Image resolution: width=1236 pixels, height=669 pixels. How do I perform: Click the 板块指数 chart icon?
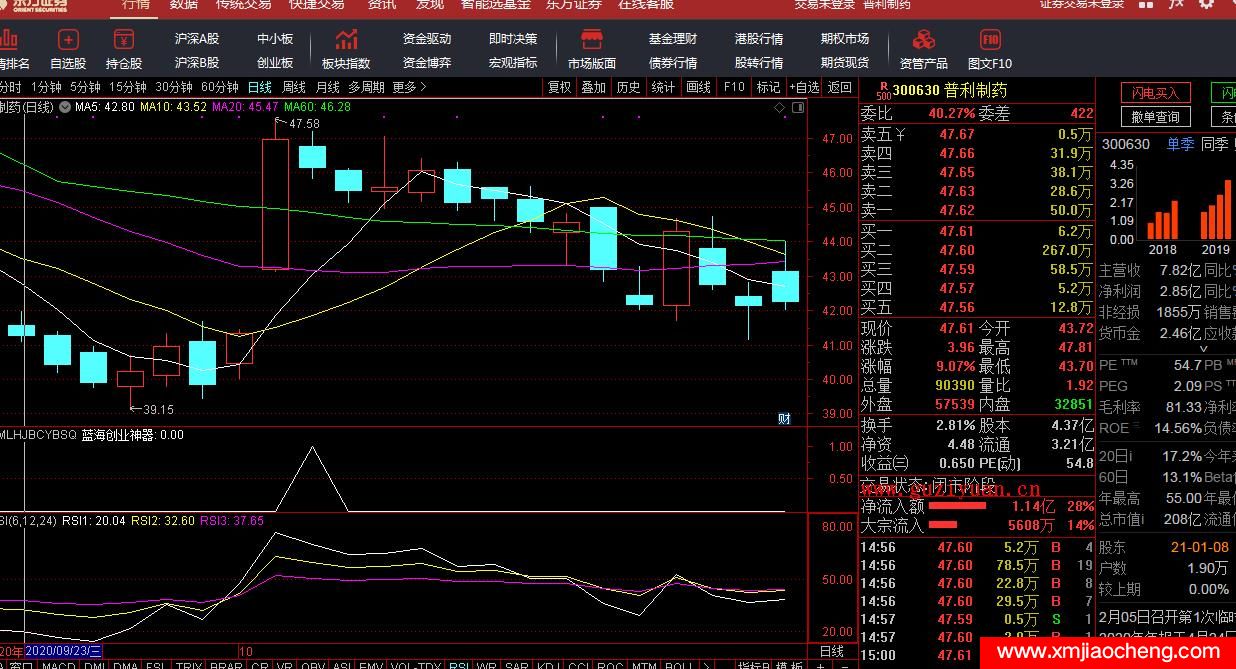pos(346,40)
